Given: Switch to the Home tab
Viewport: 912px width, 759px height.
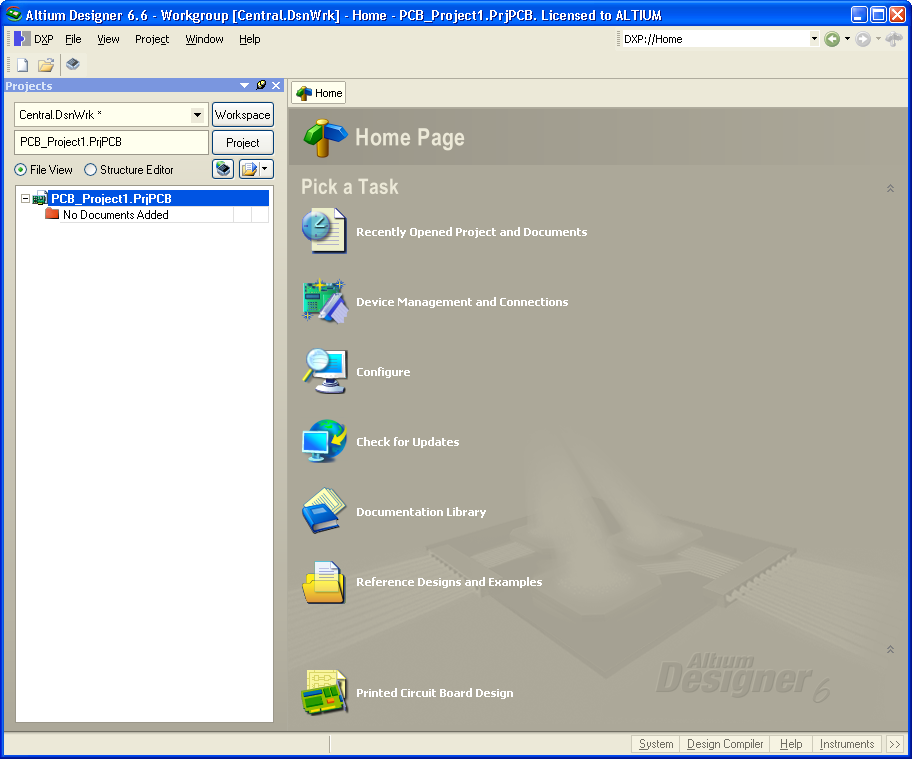Looking at the screenshot, I should (x=317, y=92).
